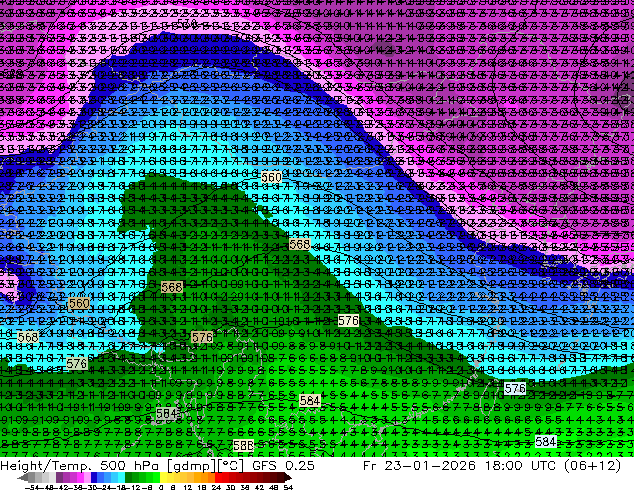
Task: Click the dark brown right arrow end of color scale
Action: (287, 478)
